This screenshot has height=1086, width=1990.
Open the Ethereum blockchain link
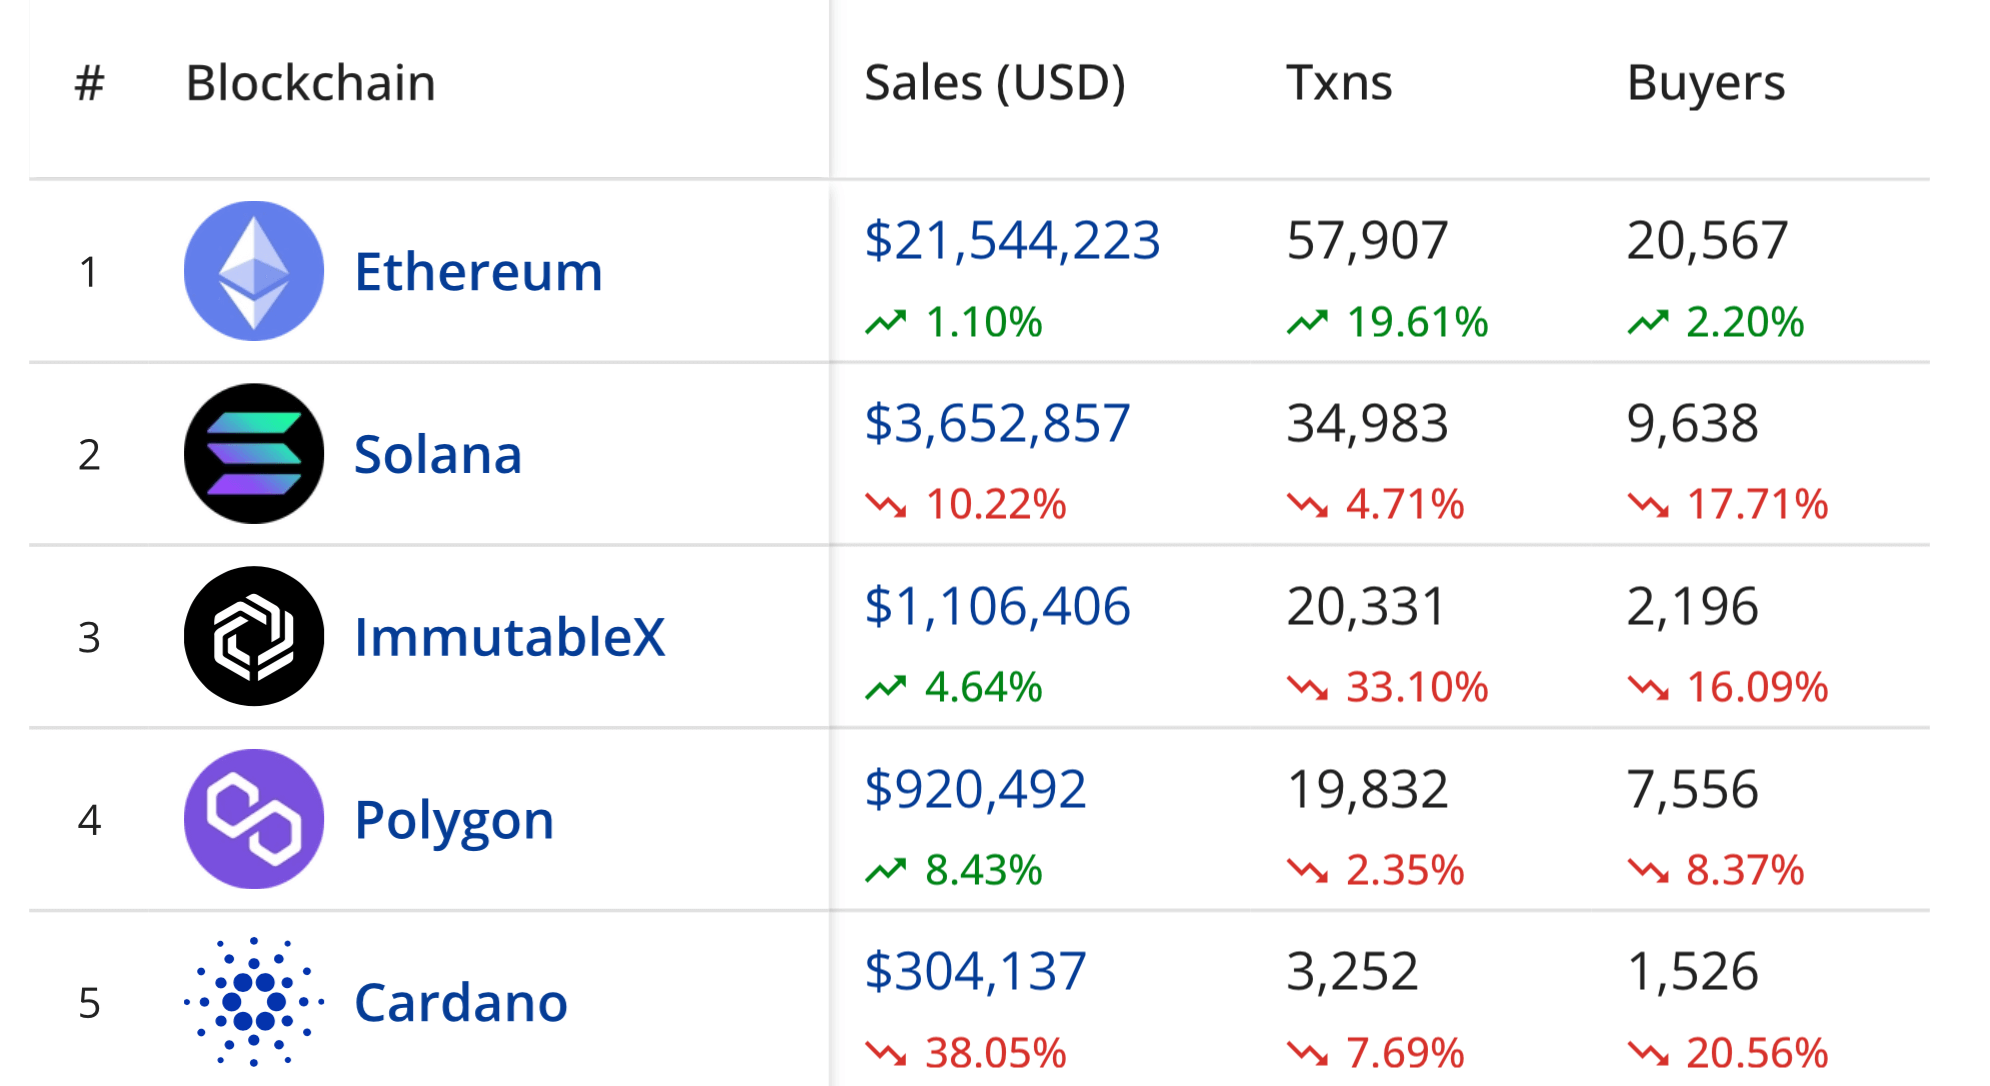(x=478, y=272)
